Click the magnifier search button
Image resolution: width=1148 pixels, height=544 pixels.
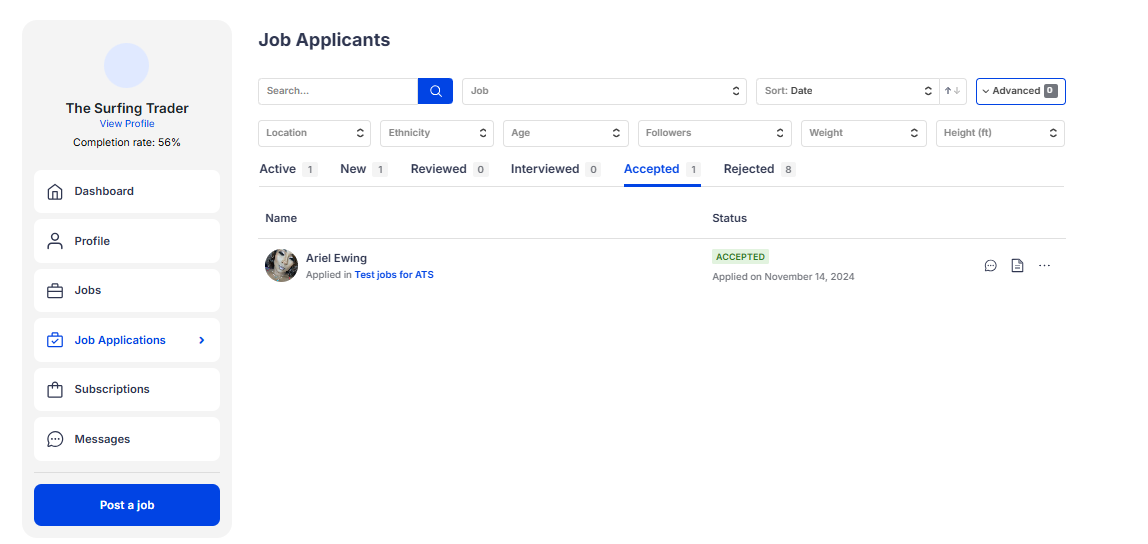[435, 91]
